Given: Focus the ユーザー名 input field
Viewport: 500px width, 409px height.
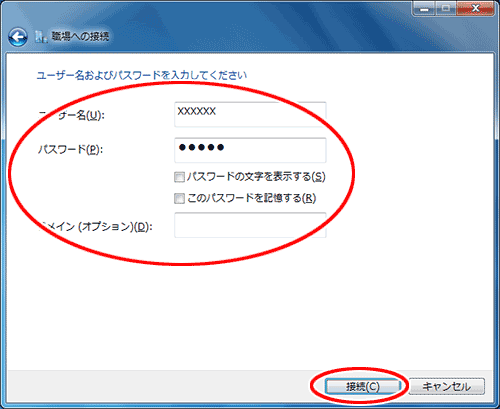Looking at the screenshot, I should (250, 115).
